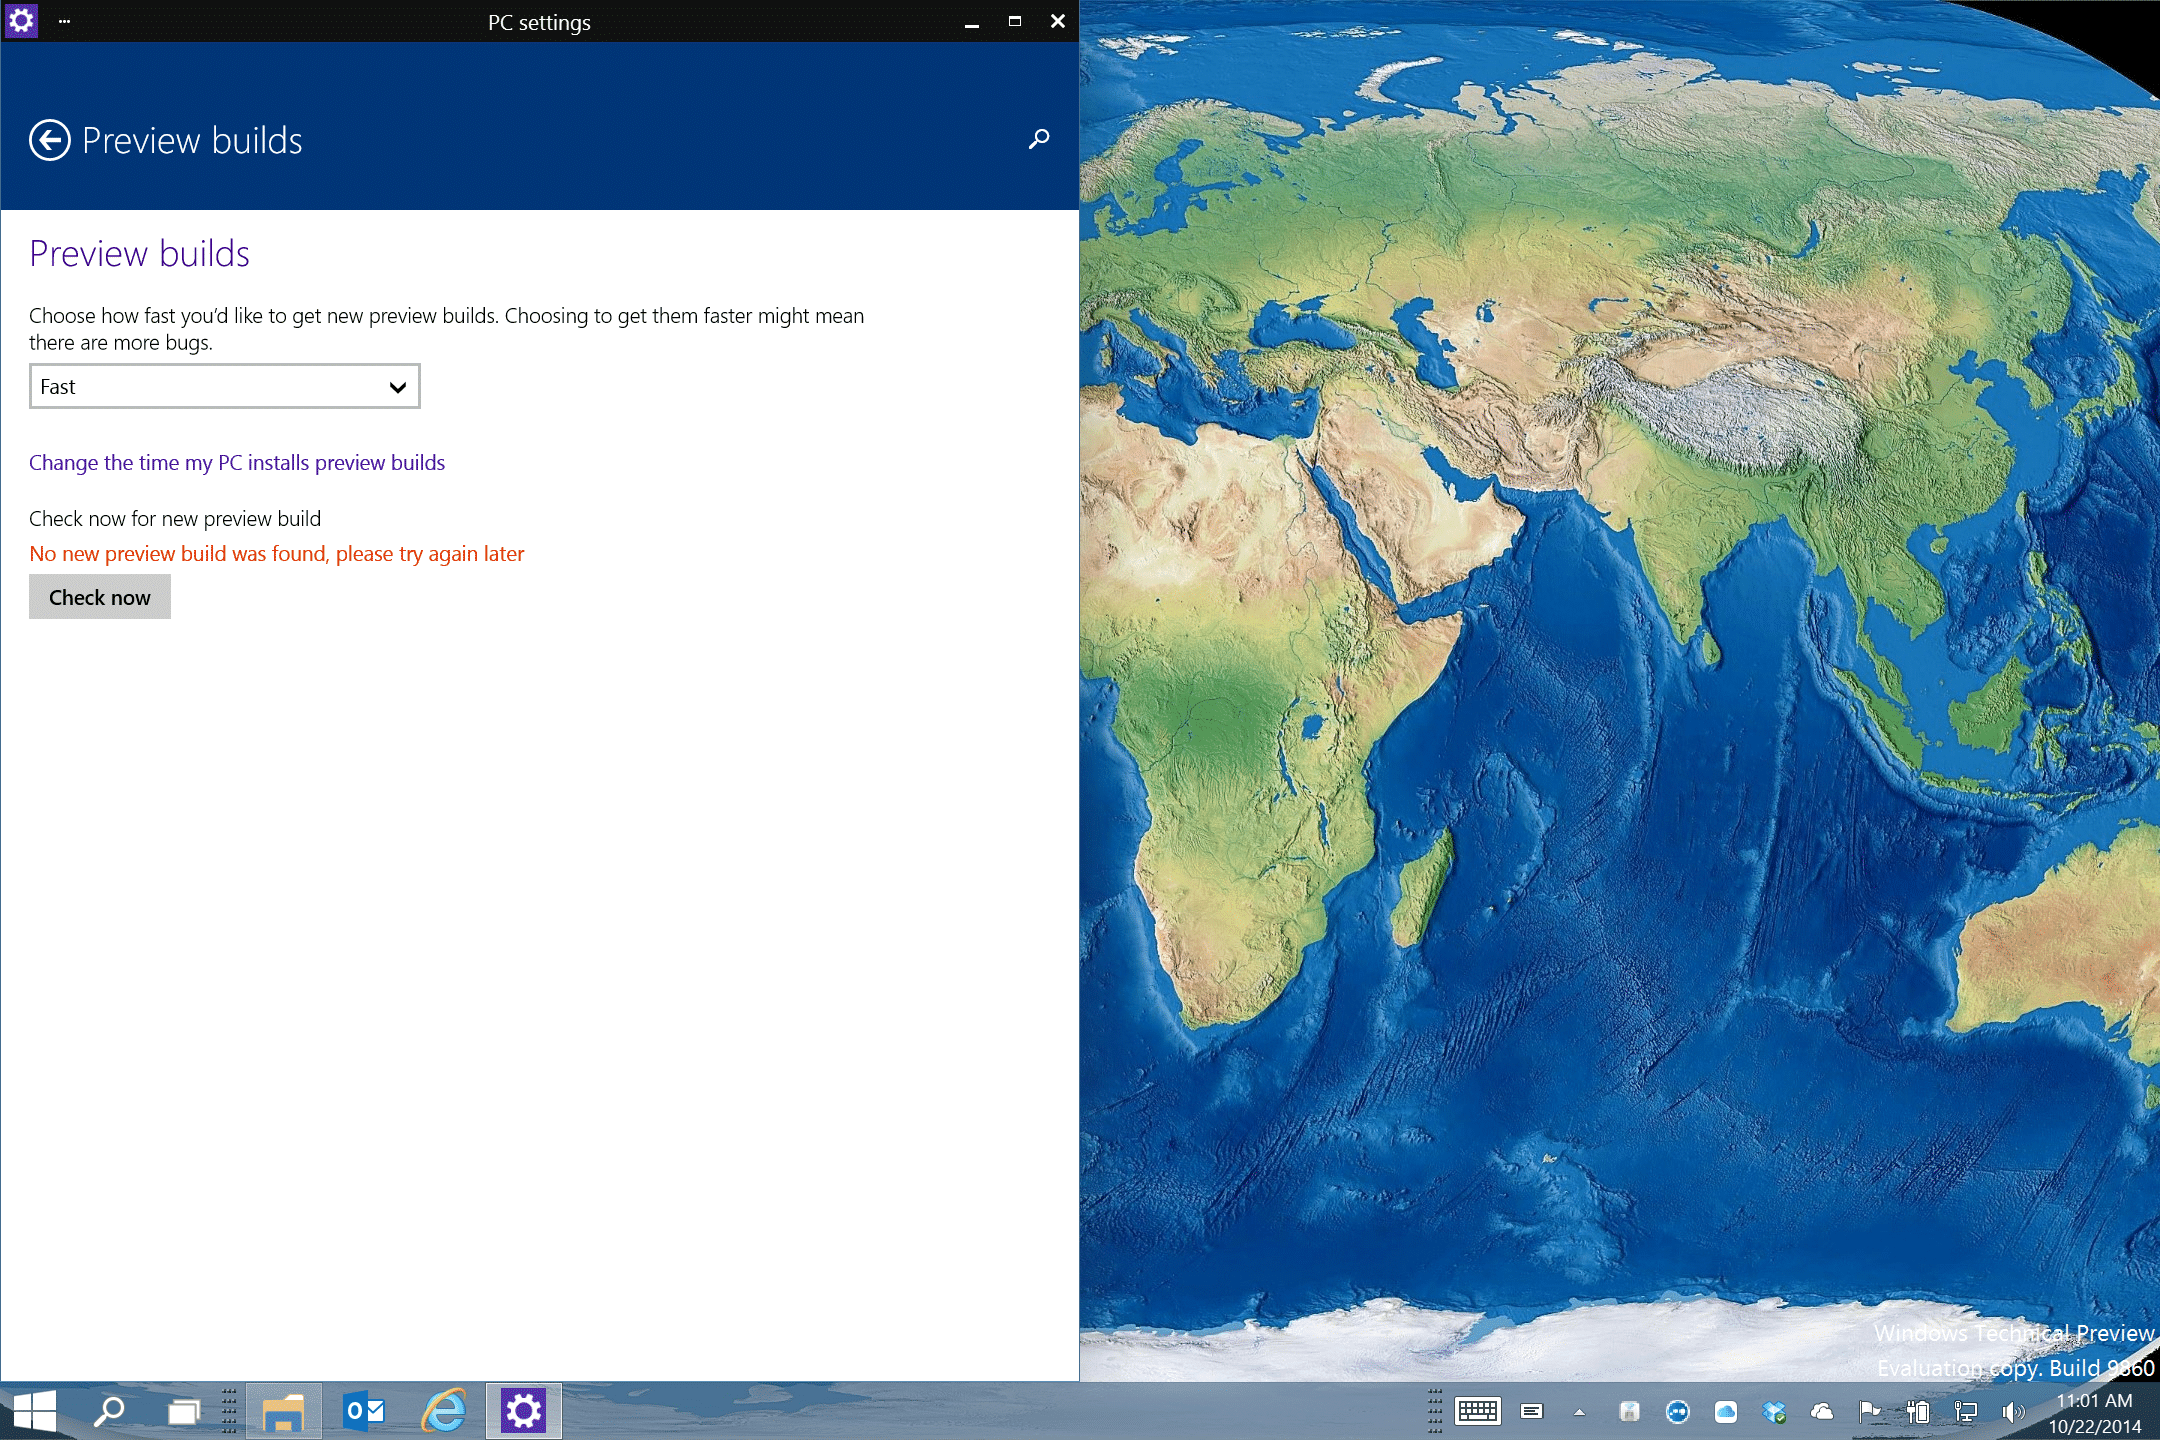Open the network tray icon

[1966, 1411]
